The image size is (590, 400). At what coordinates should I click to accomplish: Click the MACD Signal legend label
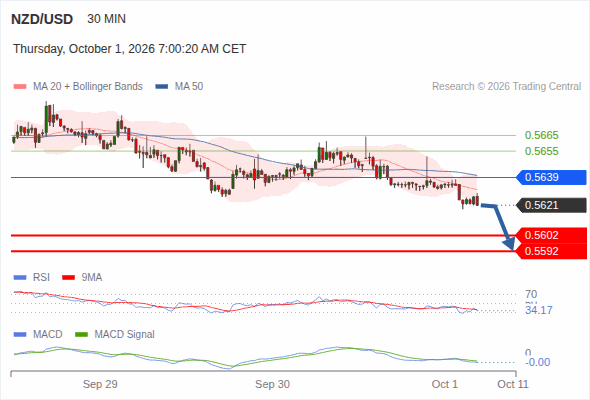[125, 334]
